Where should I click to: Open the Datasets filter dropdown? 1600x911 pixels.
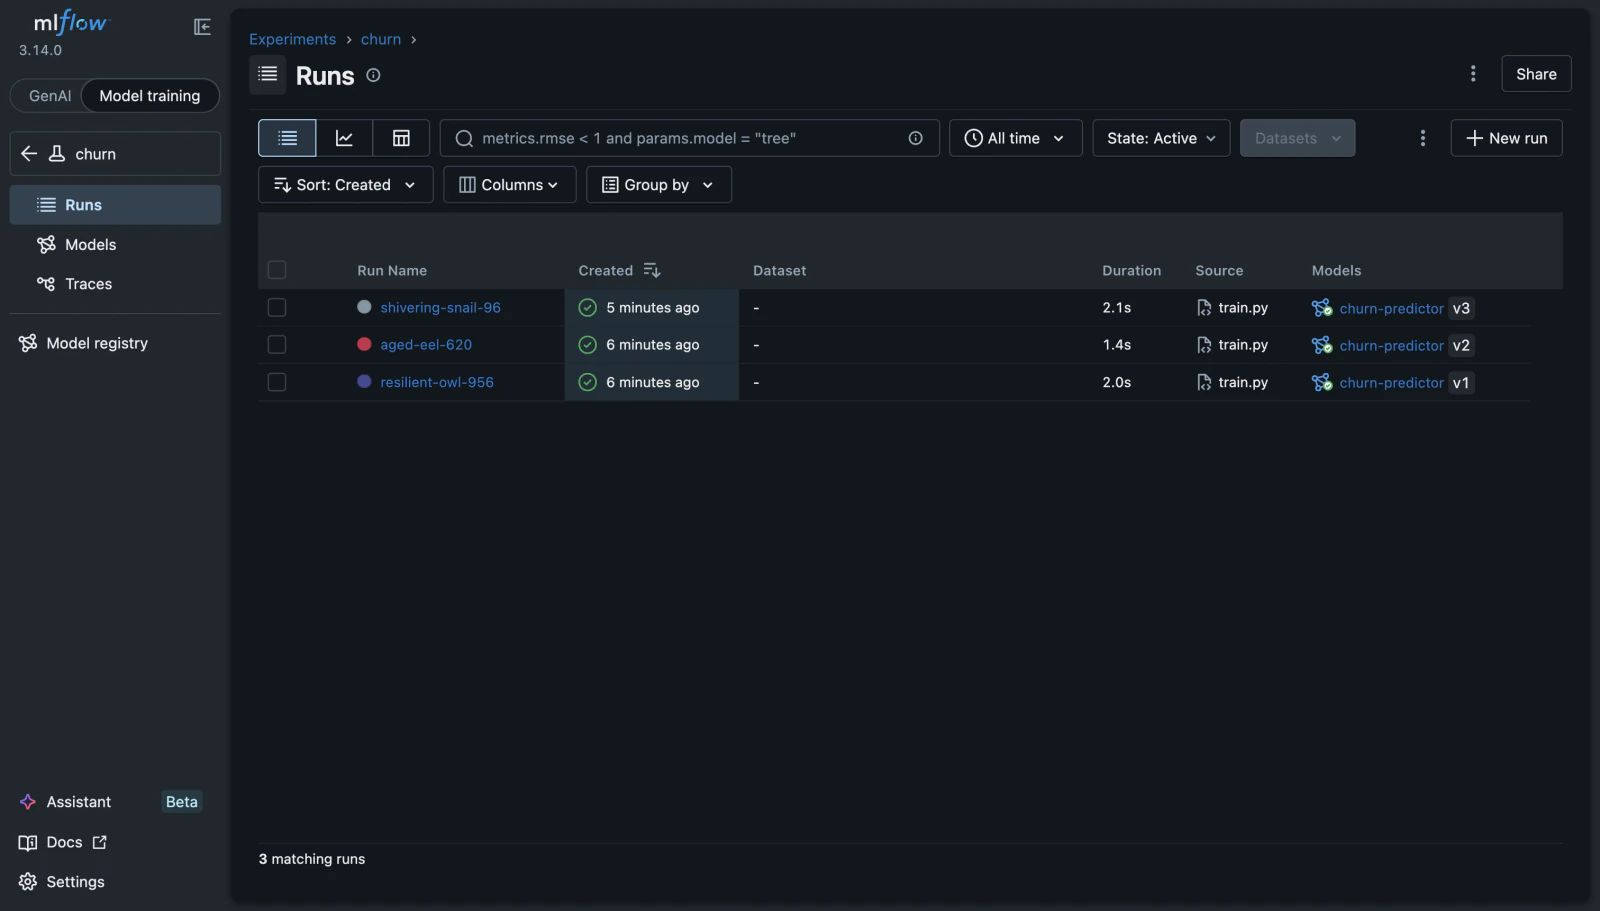(x=1297, y=138)
